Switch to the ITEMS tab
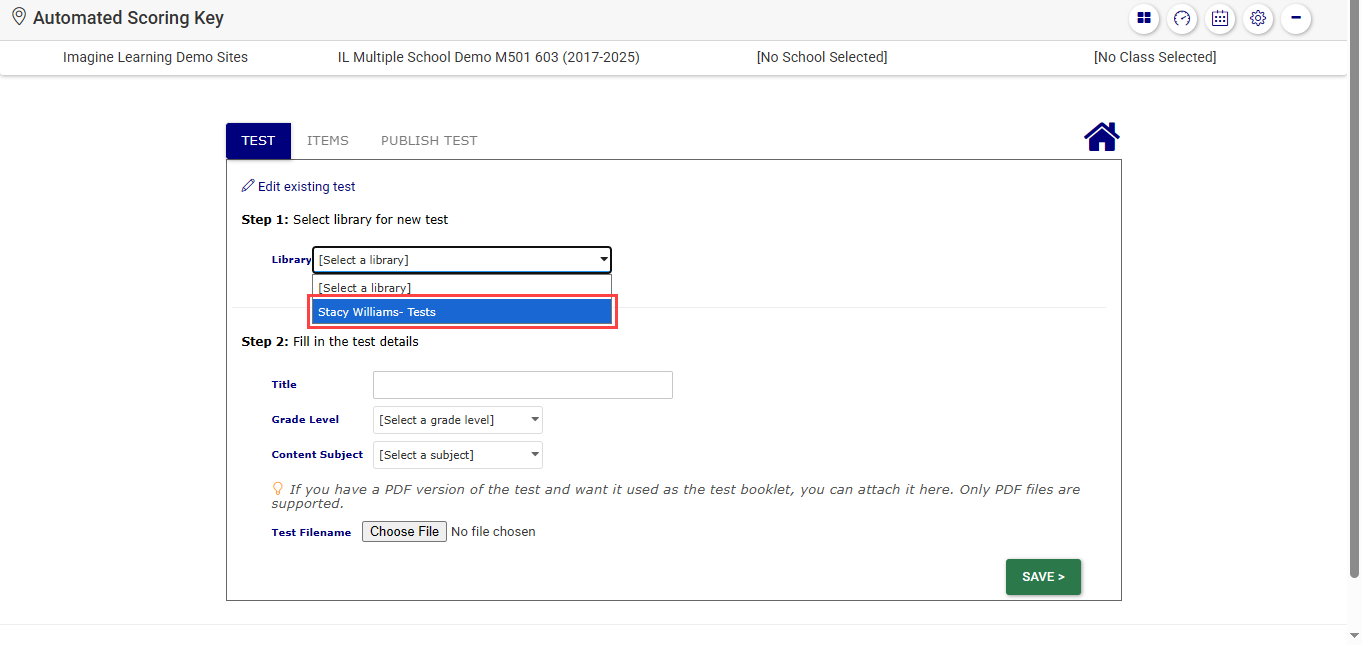This screenshot has height=645, width=1362. coord(328,140)
